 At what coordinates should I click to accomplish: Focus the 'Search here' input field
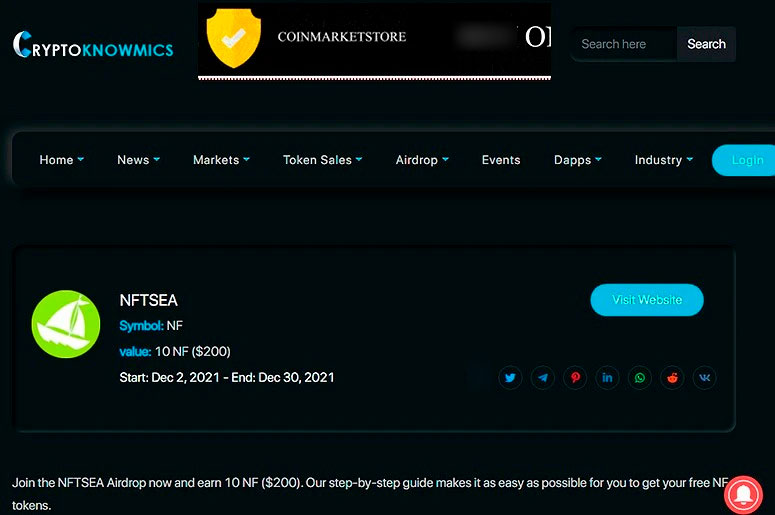coord(624,44)
